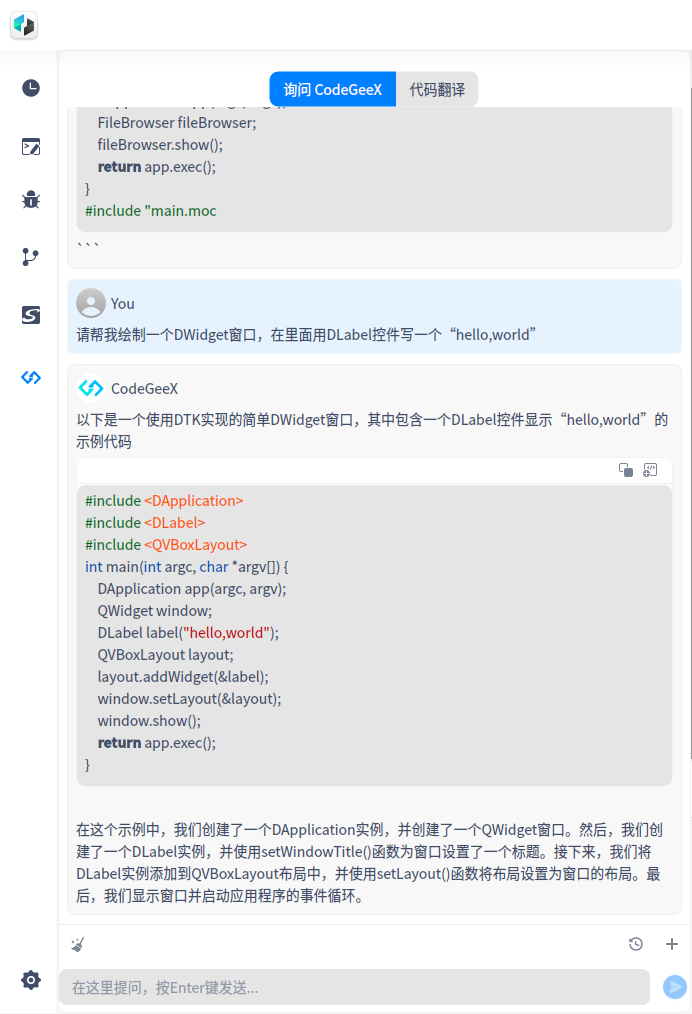The width and height of the screenshot is (692, 1014).
Task: Click the line window.show();
Action: click(x=149, y=720)
